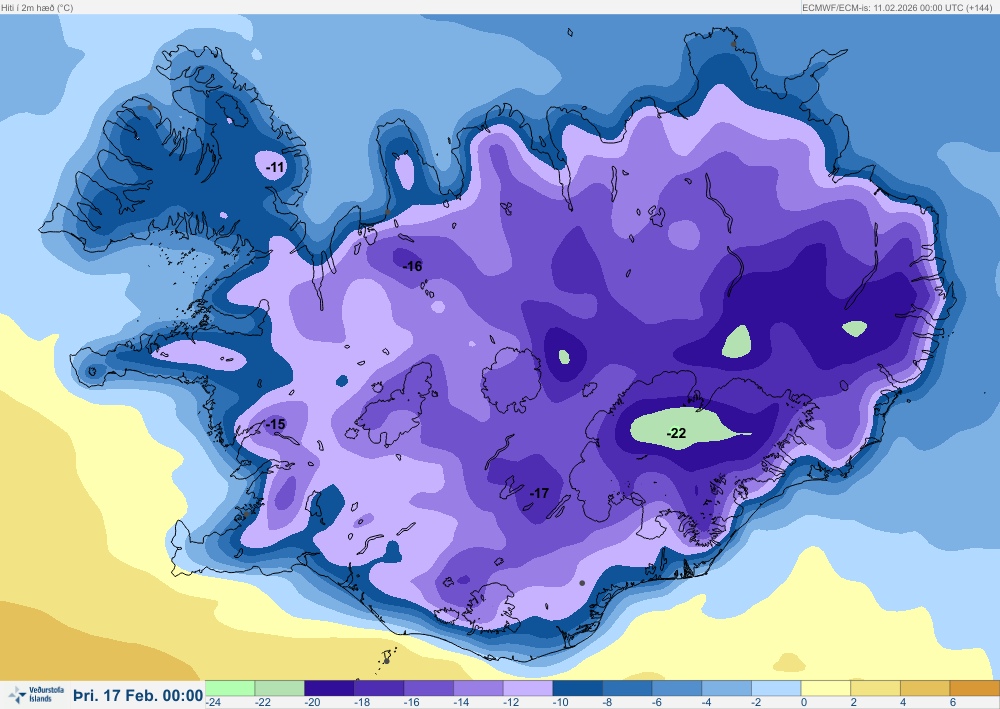Image resolution: width=1000 pixels, height=709 pixels.
Task: Click the -16 temperature label on the map
Action: (412, 266)
